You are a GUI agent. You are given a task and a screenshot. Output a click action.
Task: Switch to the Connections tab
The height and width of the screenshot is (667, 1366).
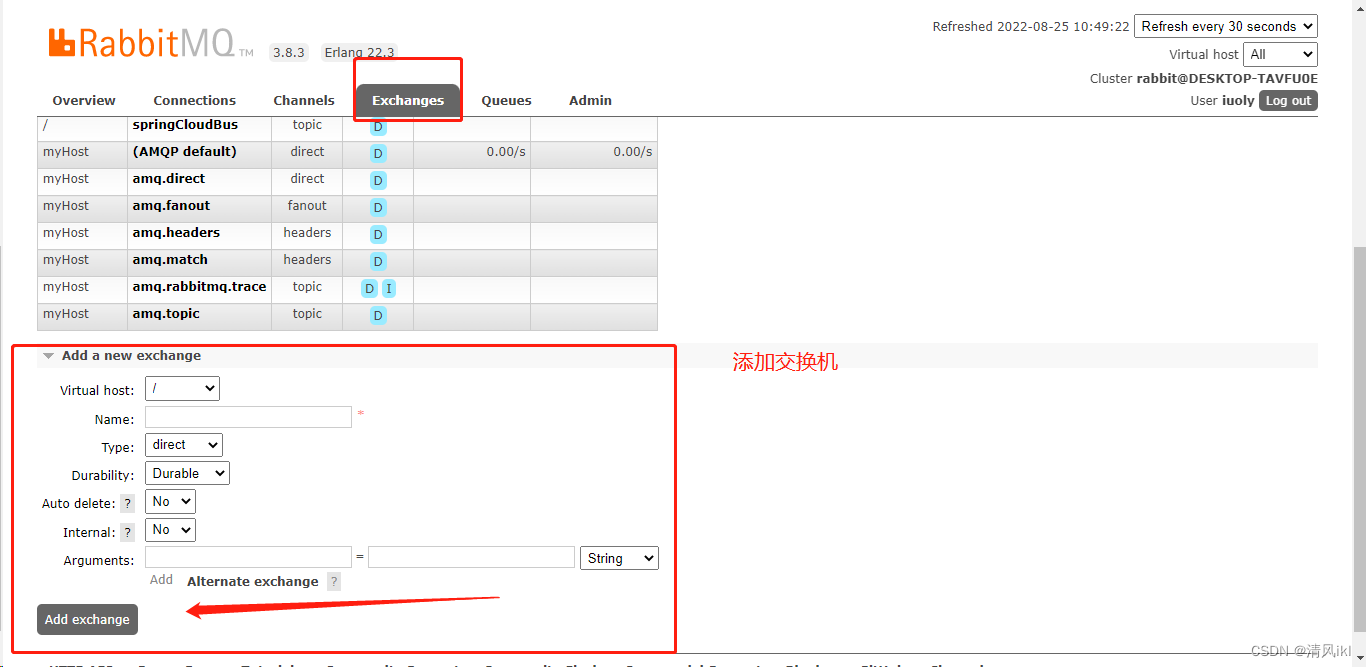click(194, 101)
